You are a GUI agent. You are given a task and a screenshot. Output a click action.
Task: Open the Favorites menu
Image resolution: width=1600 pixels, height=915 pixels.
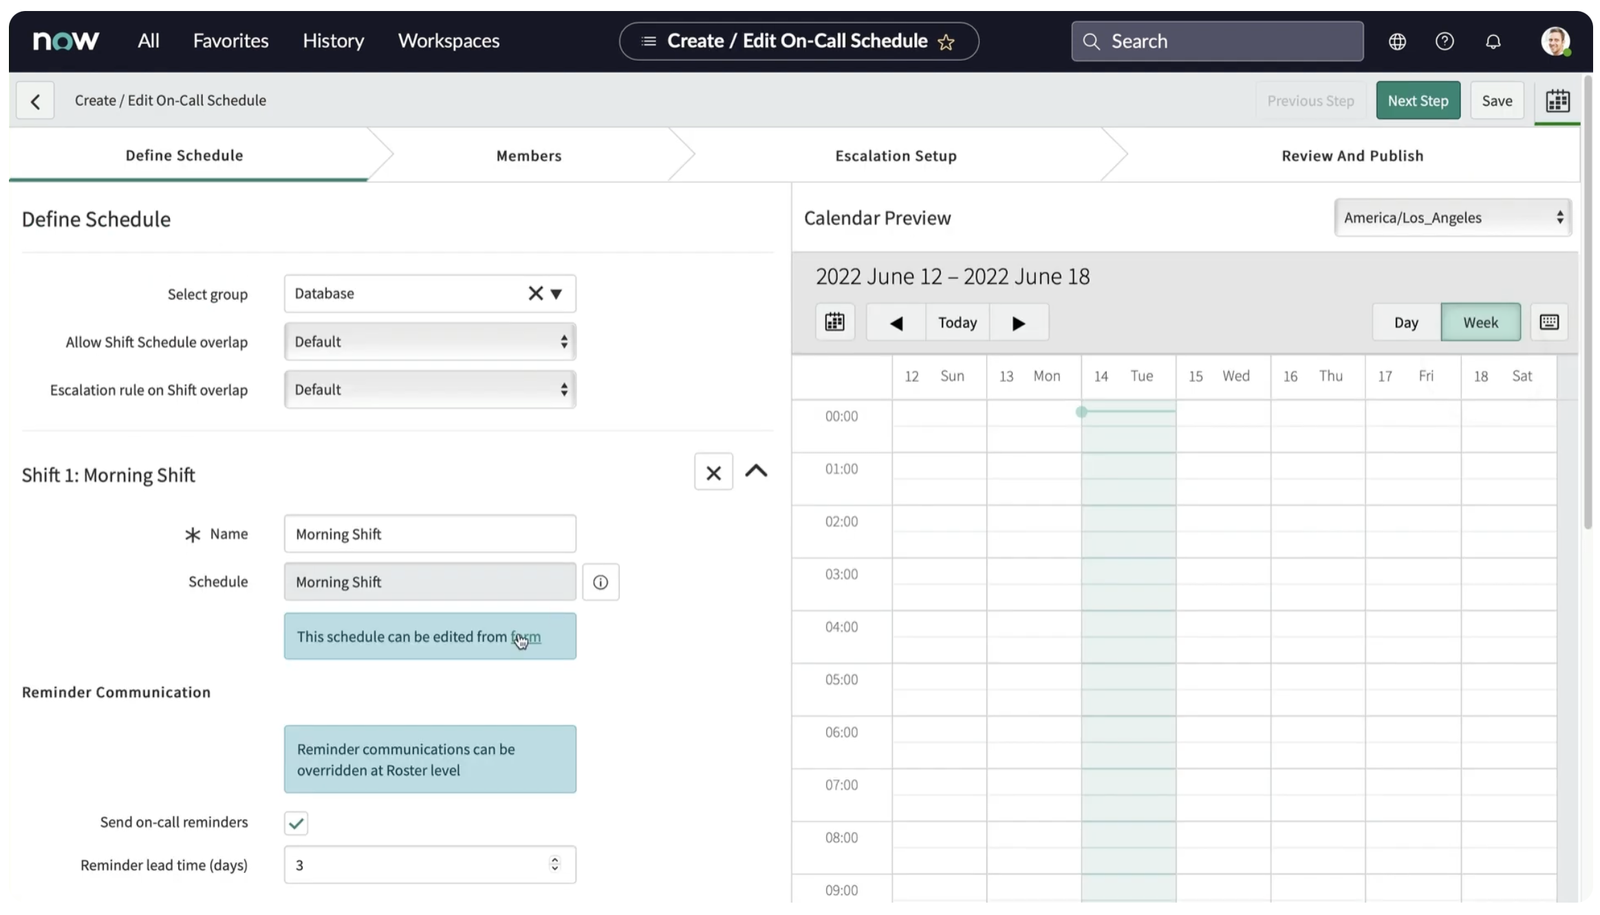tap(231, 41)
